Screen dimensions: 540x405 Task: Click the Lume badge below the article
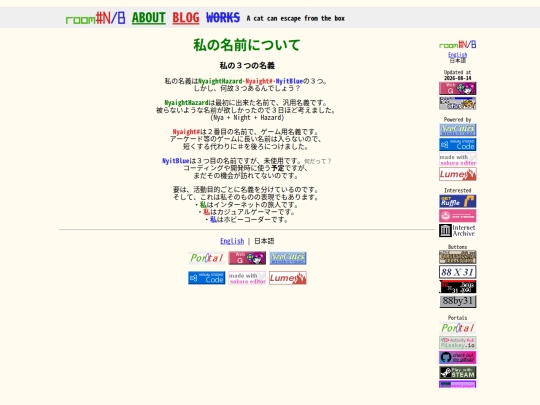point(288,278)
